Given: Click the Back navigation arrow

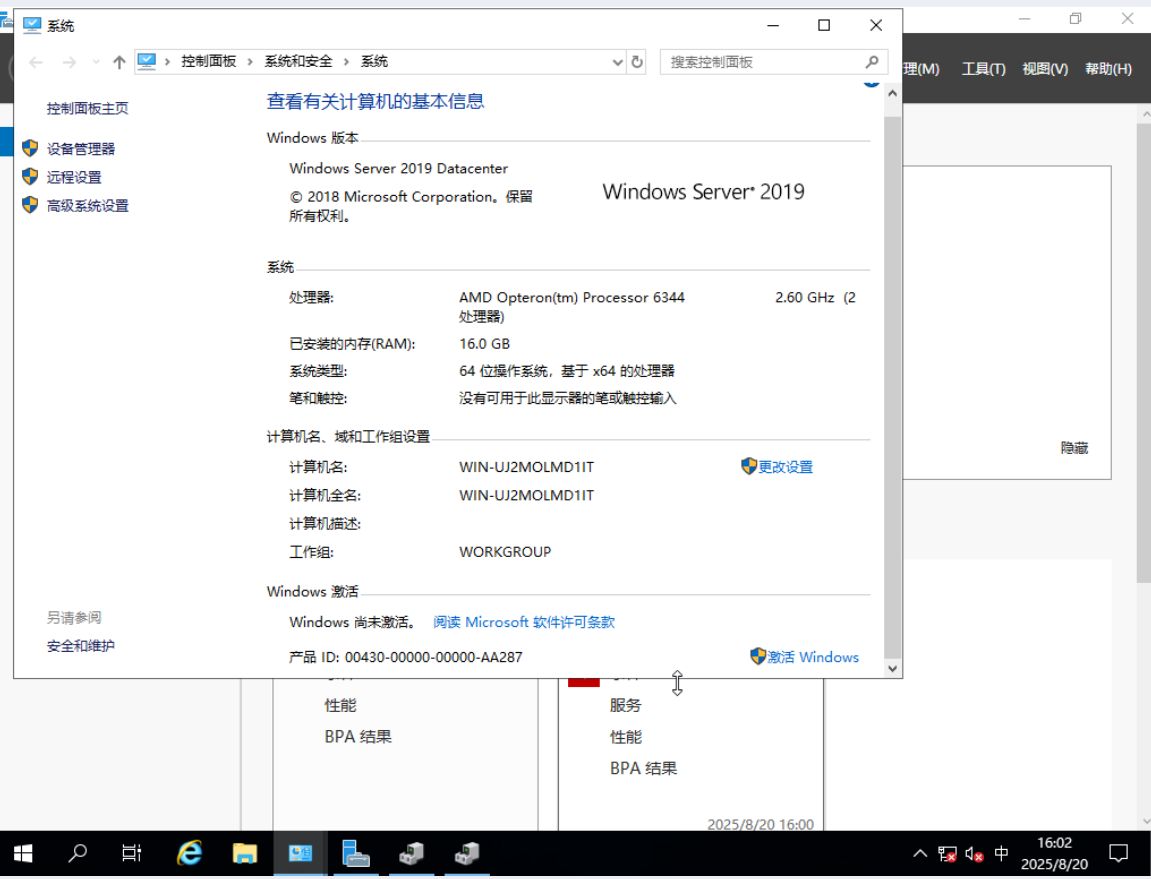Looking at the screenshot, I should click(x=36, y=62).
